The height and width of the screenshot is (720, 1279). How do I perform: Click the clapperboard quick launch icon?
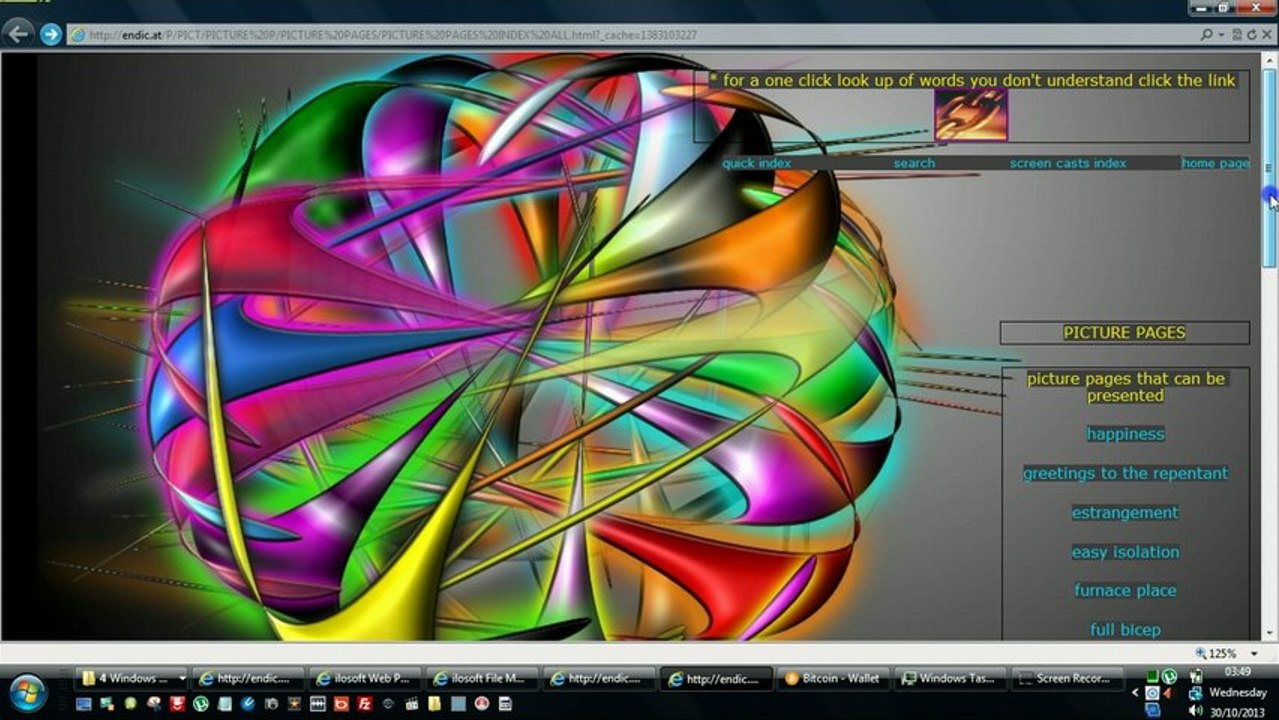pos(411,704)
